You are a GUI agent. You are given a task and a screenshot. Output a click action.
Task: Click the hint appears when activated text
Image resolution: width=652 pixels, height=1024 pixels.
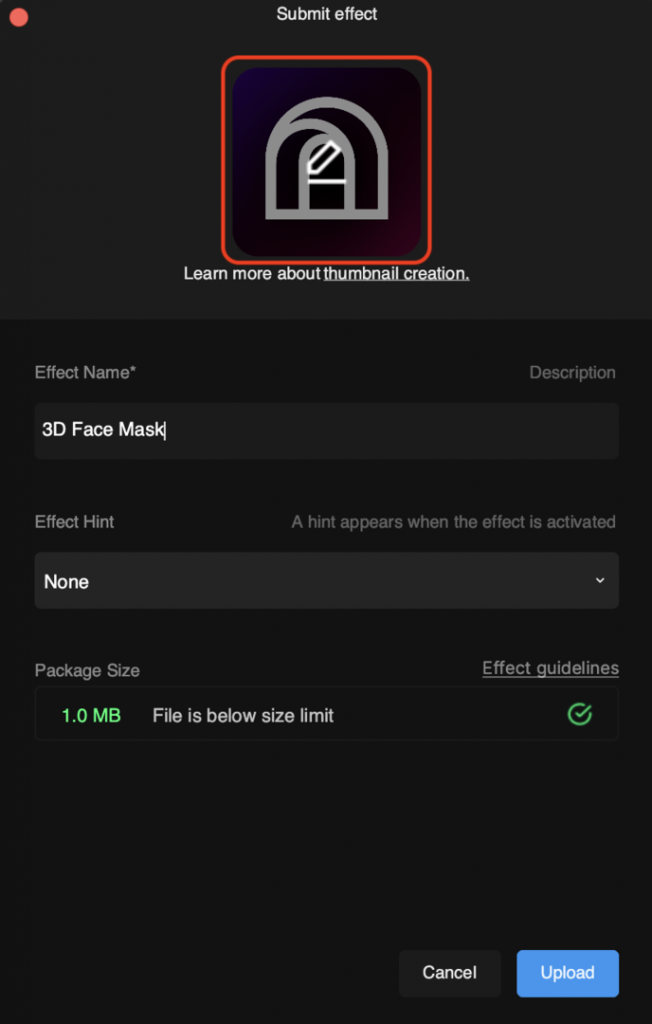tap(453, 522)
